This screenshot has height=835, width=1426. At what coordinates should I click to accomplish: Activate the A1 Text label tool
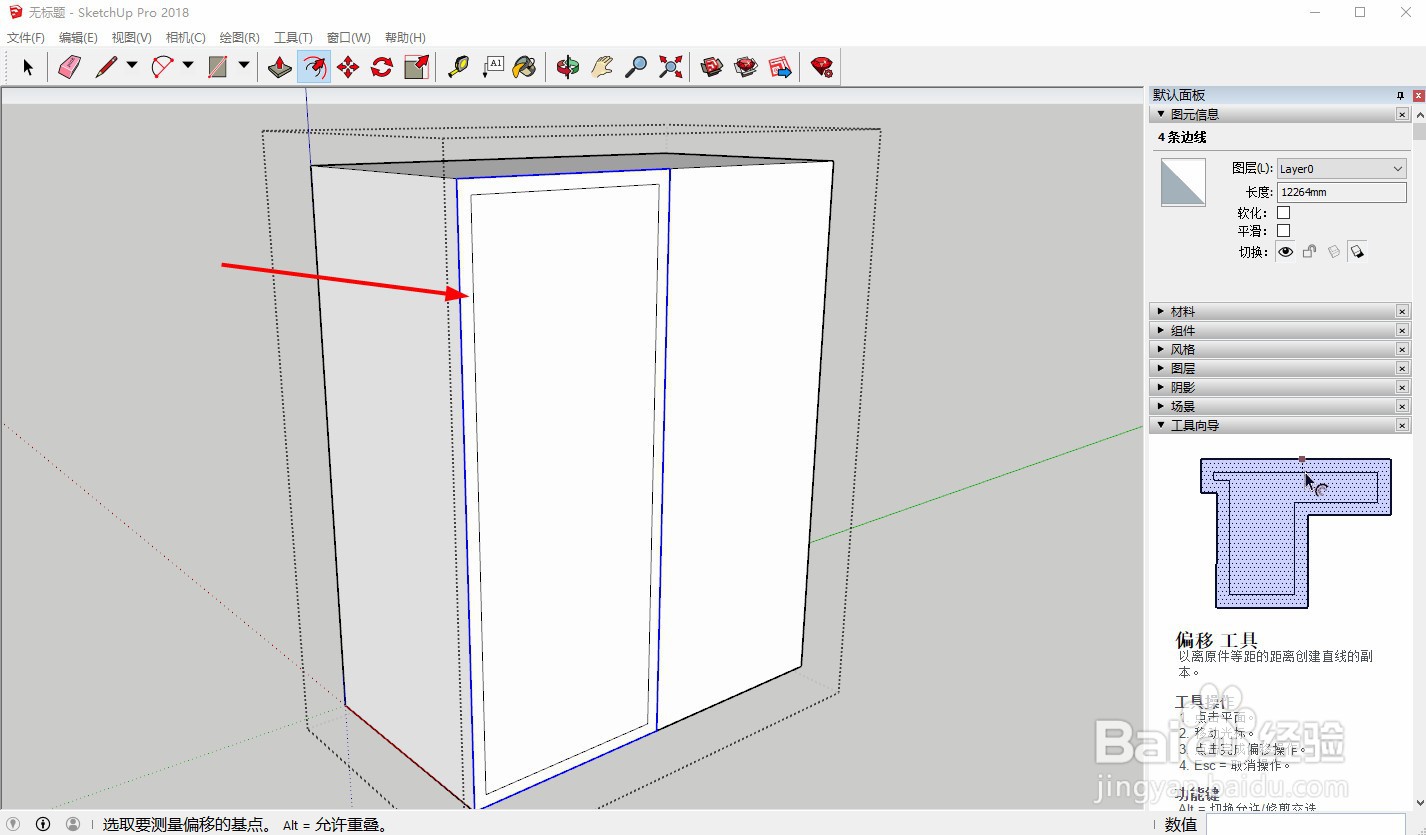(493, 67)
